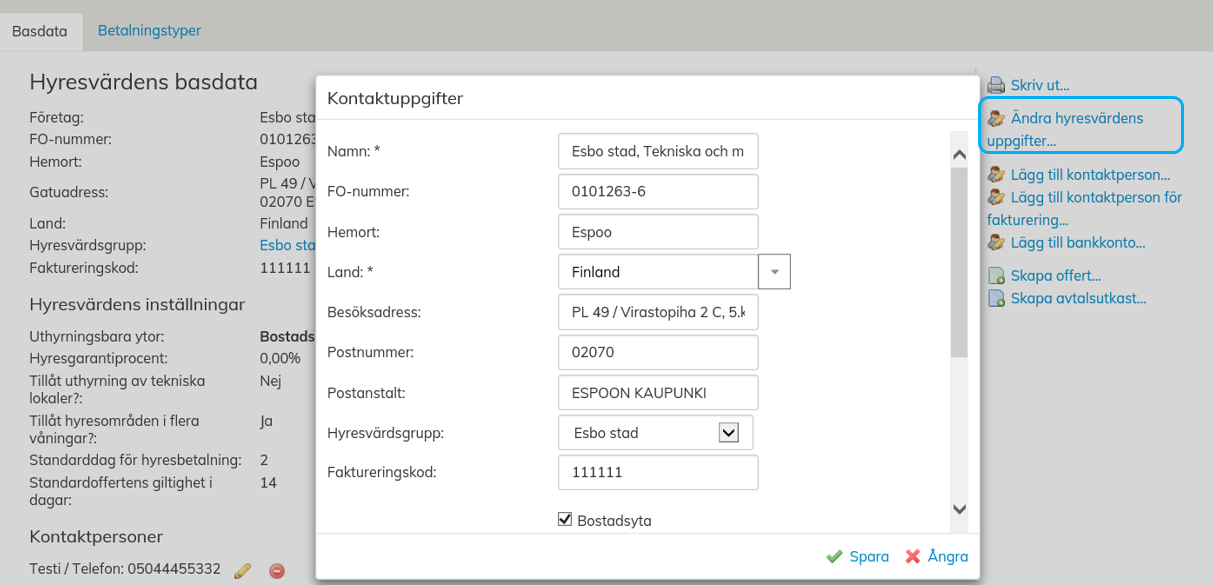Expand the Hyresvärdsgrupp dropdown

729,433
